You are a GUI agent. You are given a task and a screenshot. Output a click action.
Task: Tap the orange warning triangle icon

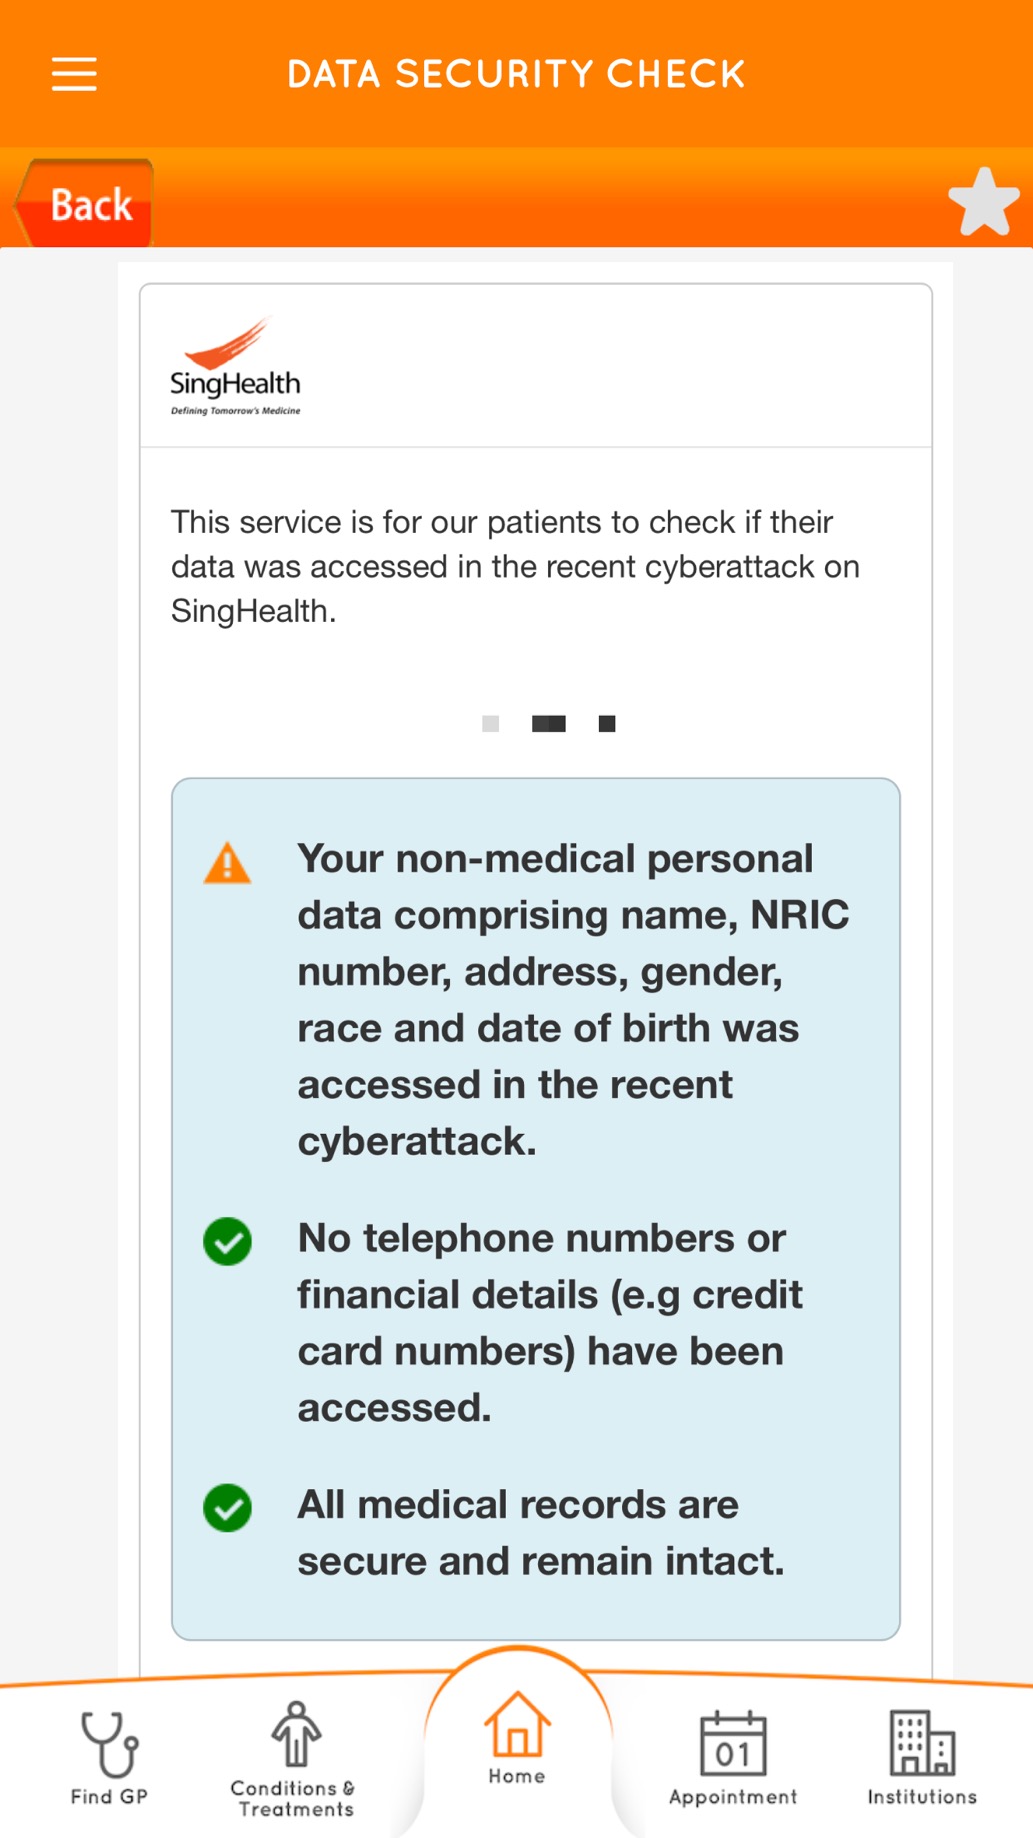coord(227,863)
